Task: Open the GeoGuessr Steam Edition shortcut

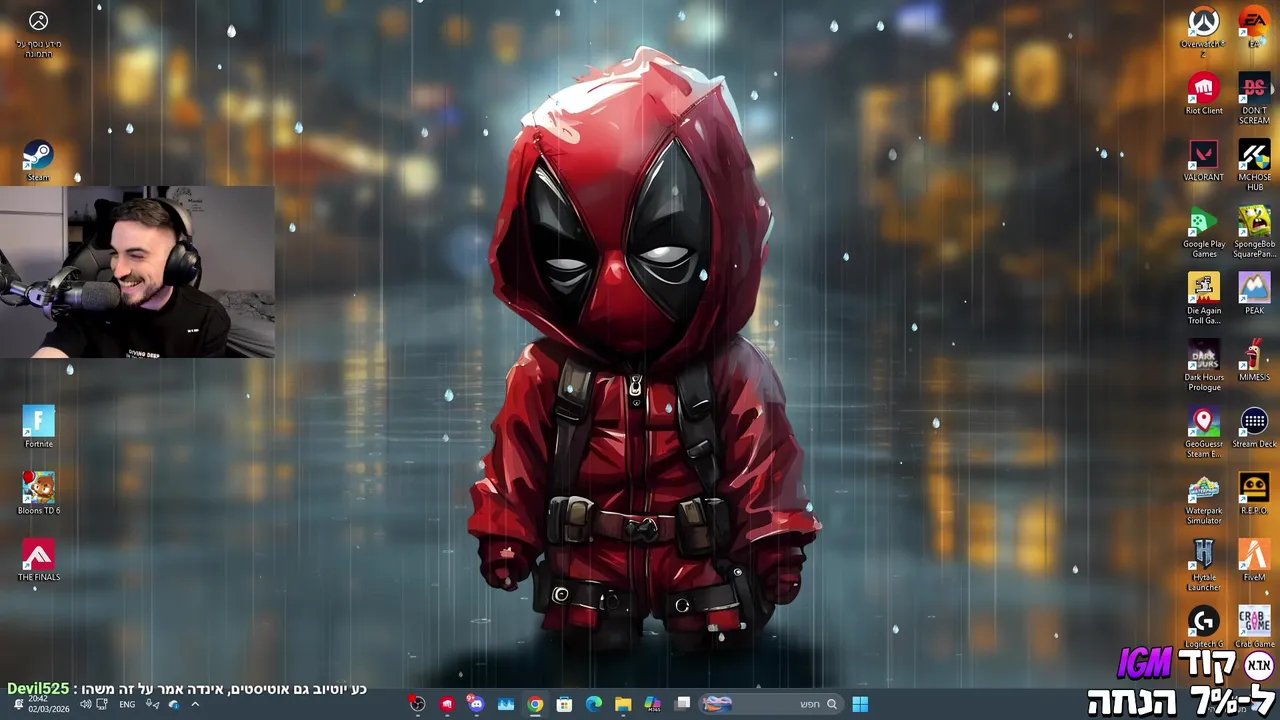Action: coord(1203,432)
